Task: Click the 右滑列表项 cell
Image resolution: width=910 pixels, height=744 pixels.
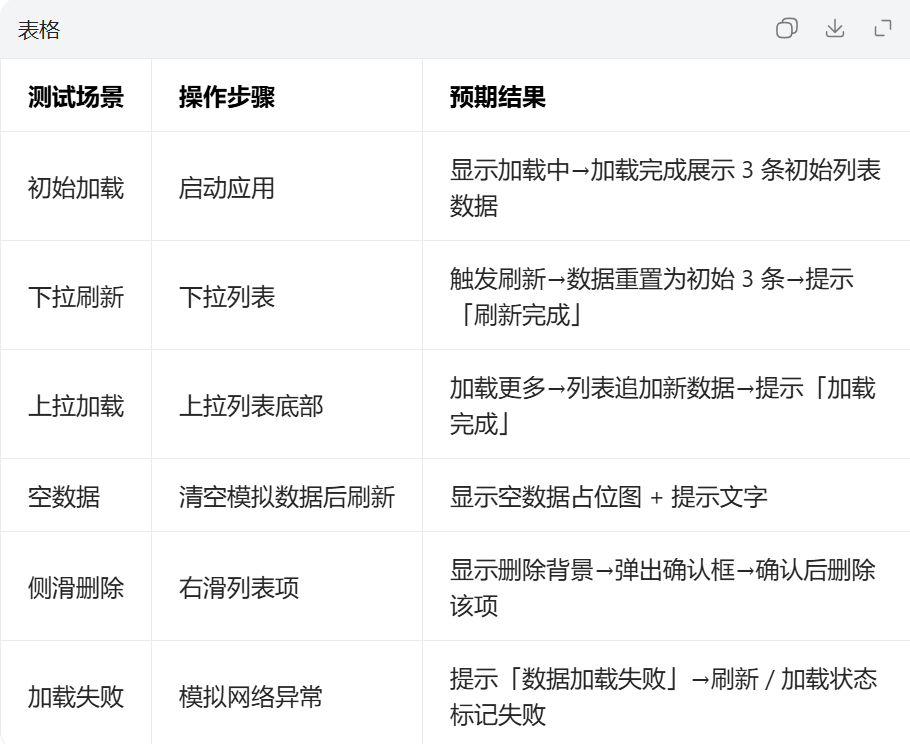Action: click(287, 587)
